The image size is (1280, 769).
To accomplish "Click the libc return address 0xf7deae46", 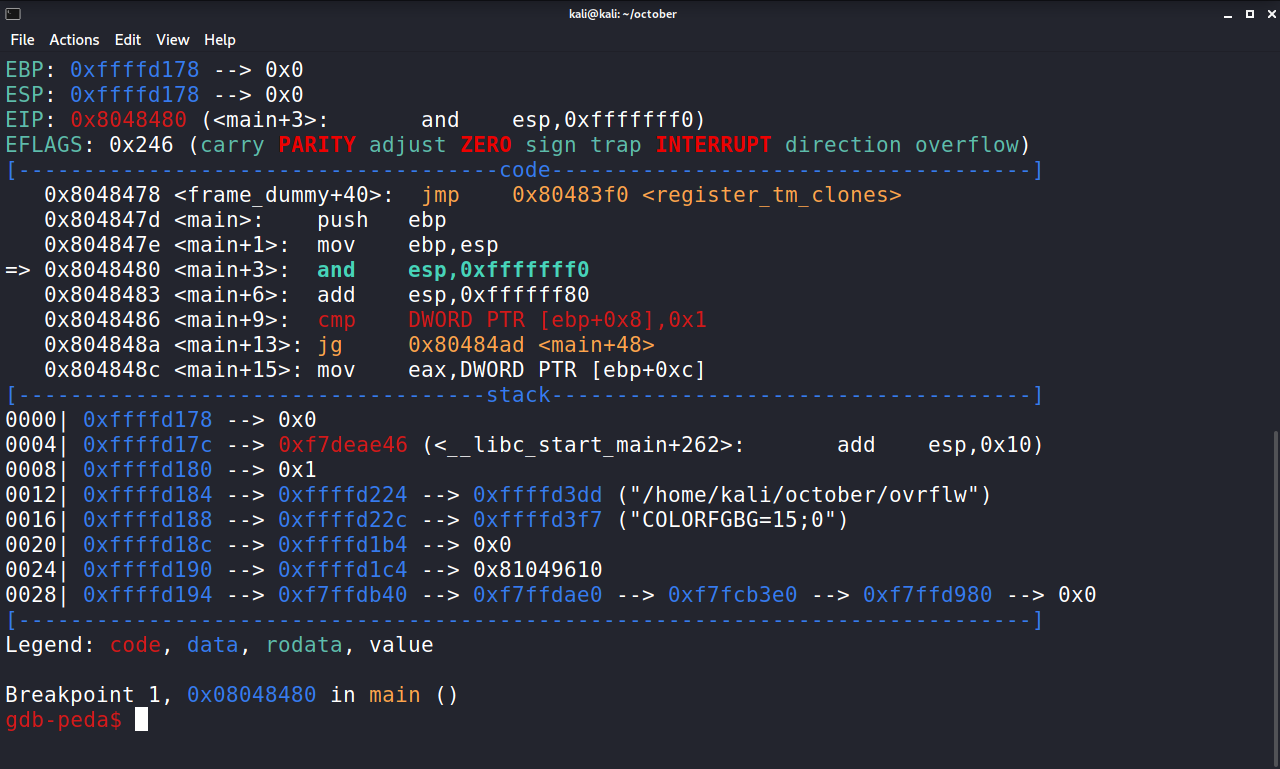I will [343, 445].
